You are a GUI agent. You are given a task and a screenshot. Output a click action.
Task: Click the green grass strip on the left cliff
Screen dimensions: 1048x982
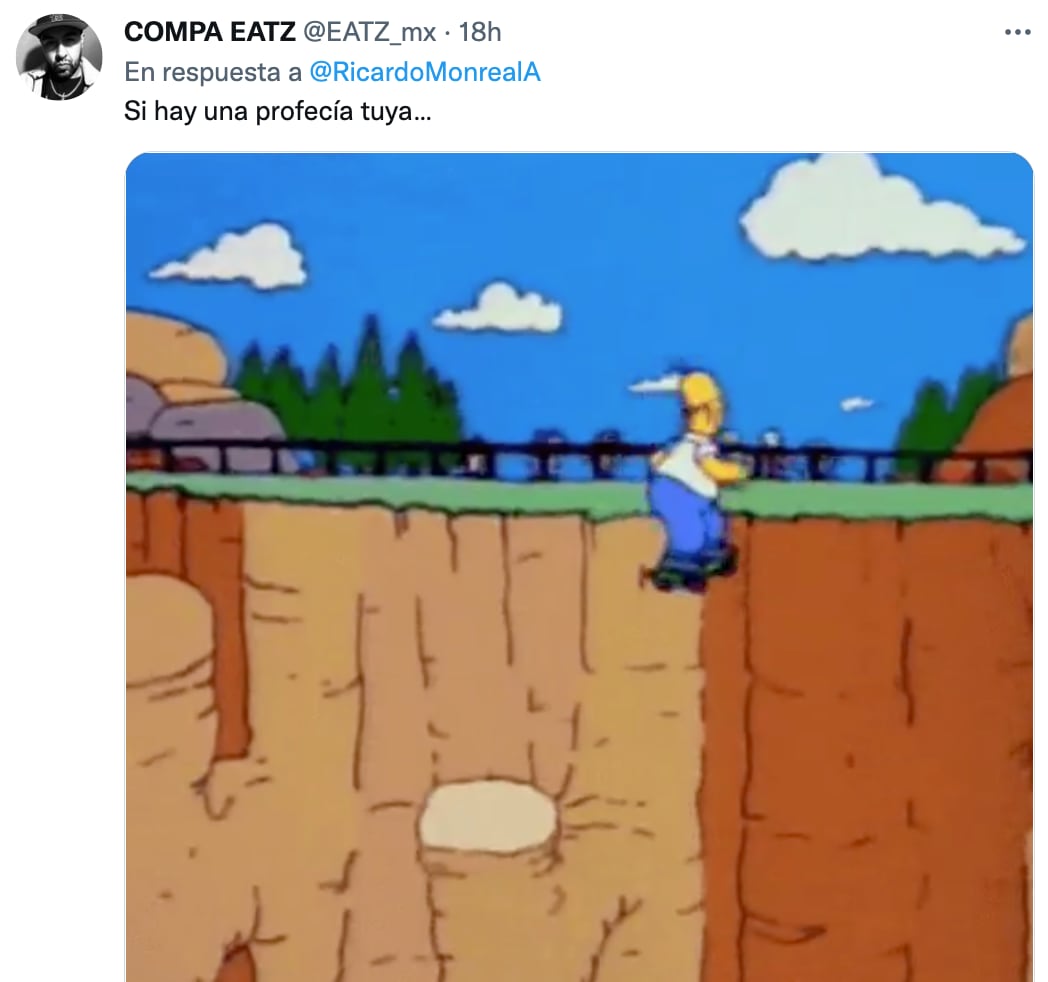click(384, 490)
